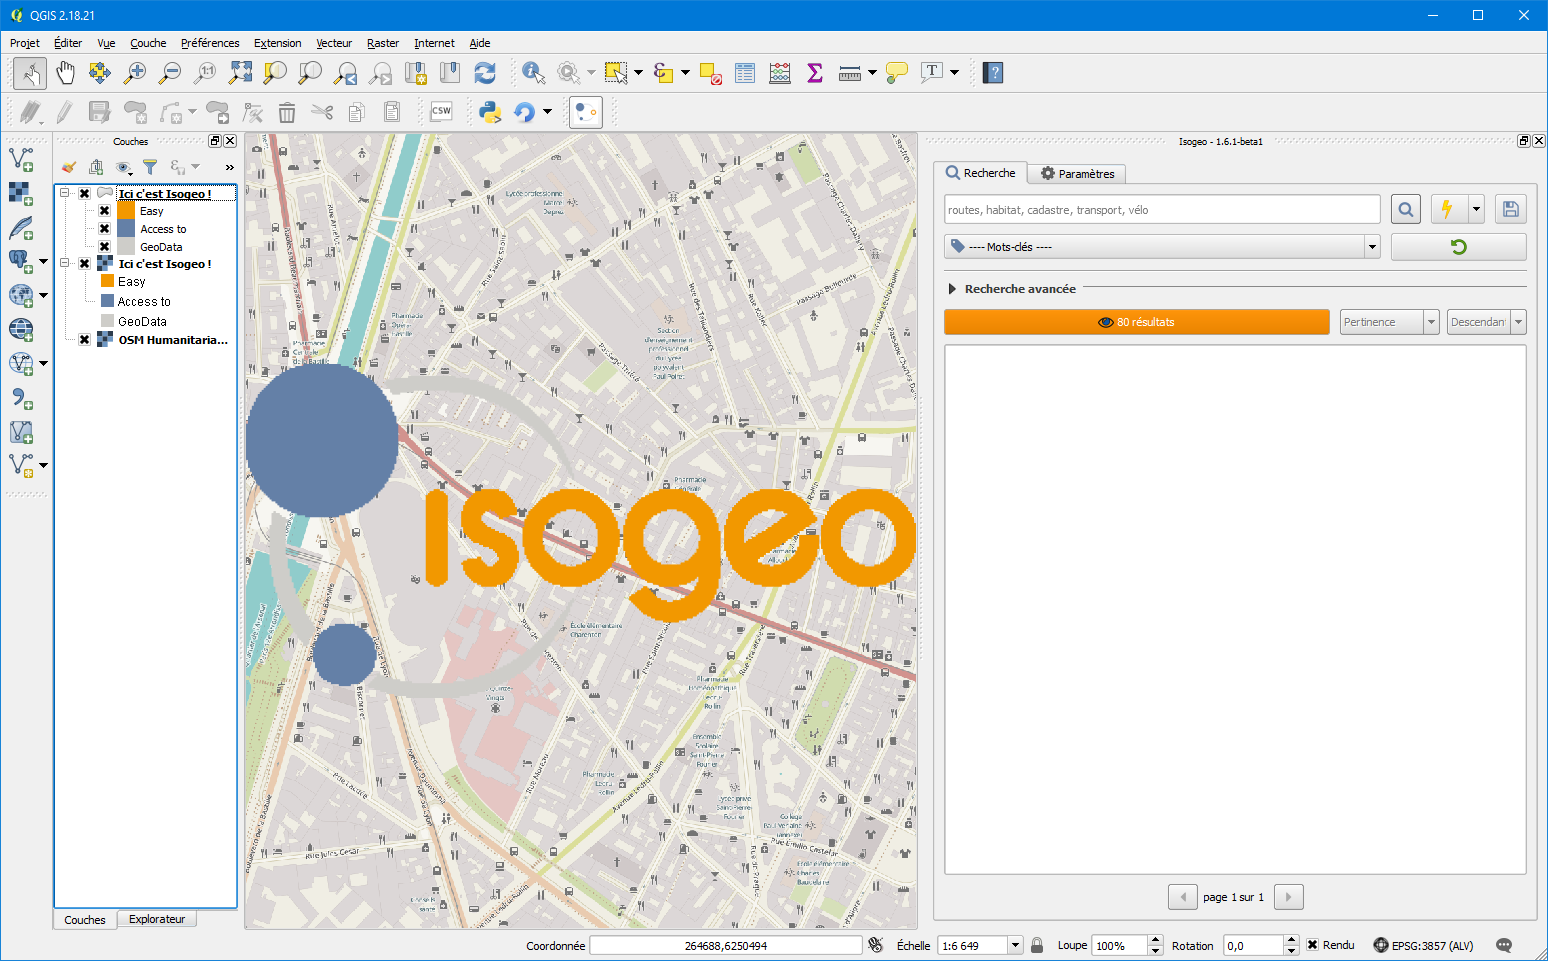Toggle the Easy sublayer checkbox
This screenshot has height=961, width=1548.
(x=104, y=211)
